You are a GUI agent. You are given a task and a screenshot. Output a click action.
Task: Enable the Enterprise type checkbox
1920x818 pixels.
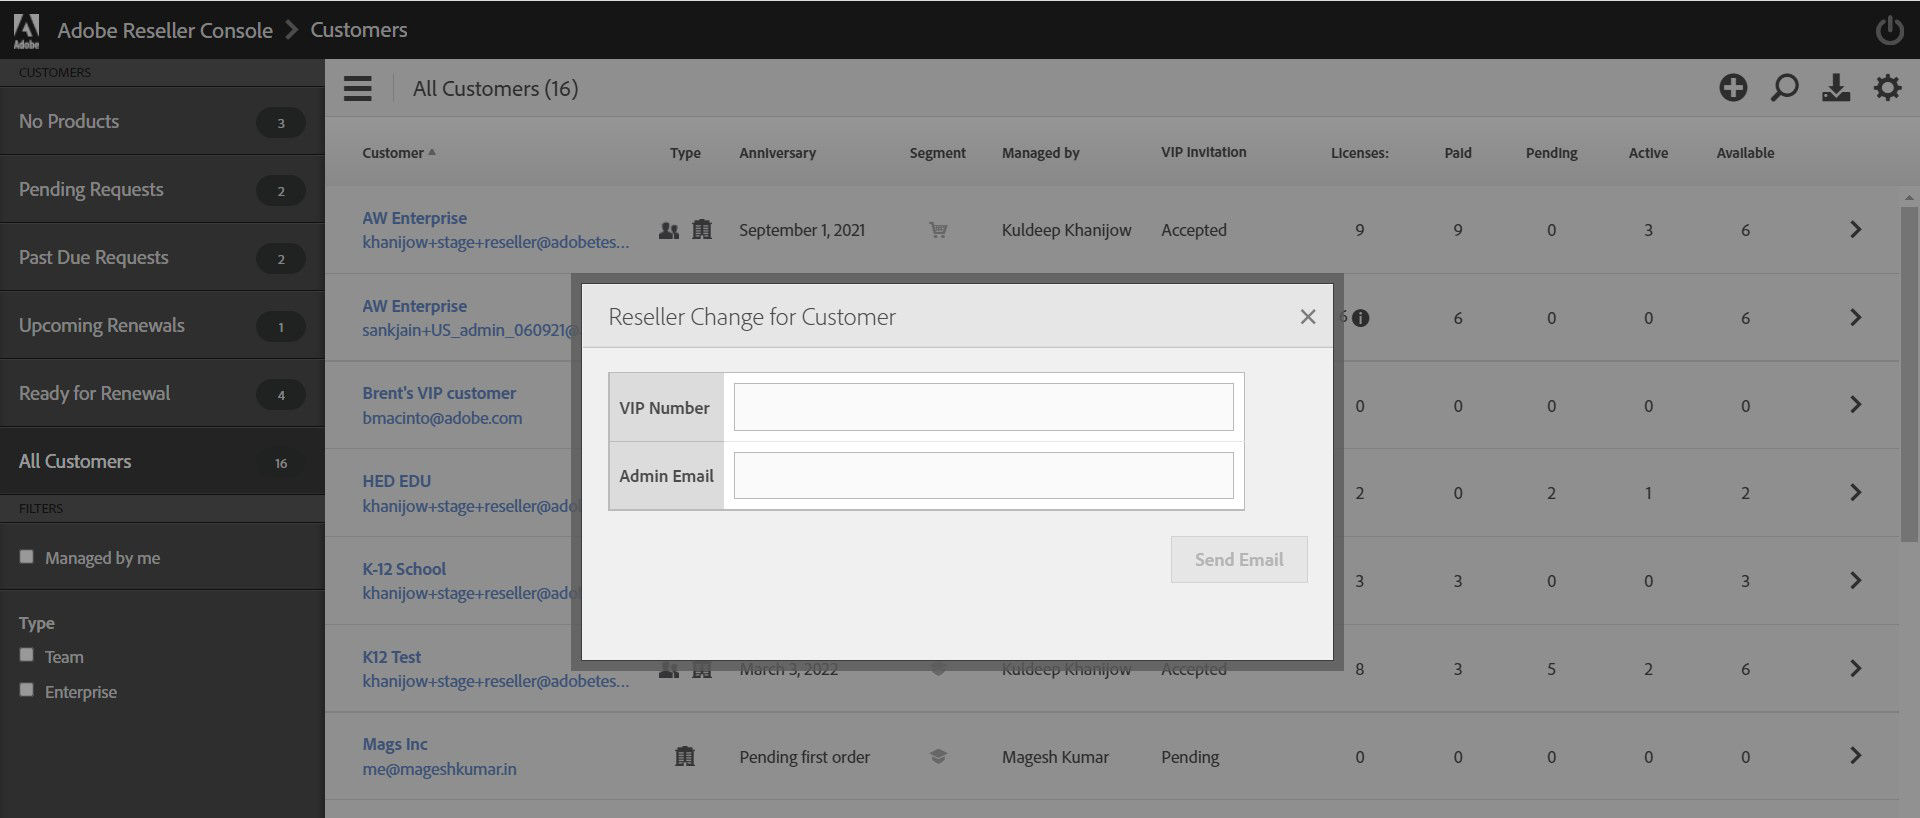27,690
